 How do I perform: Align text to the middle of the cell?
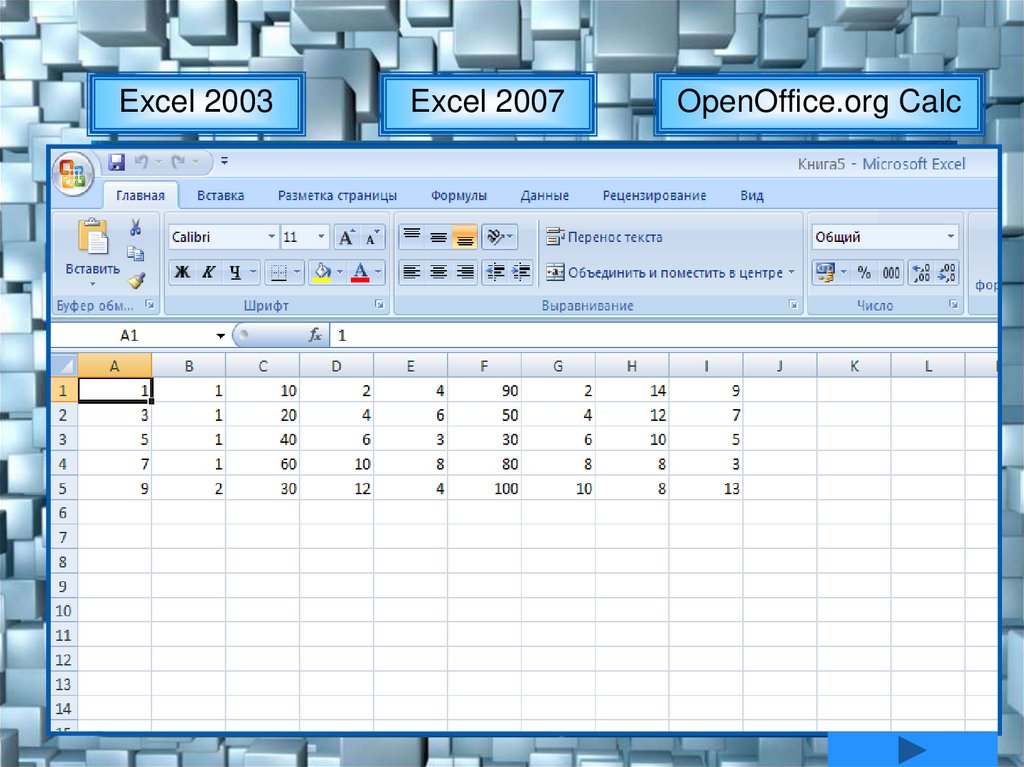point(438,237)
